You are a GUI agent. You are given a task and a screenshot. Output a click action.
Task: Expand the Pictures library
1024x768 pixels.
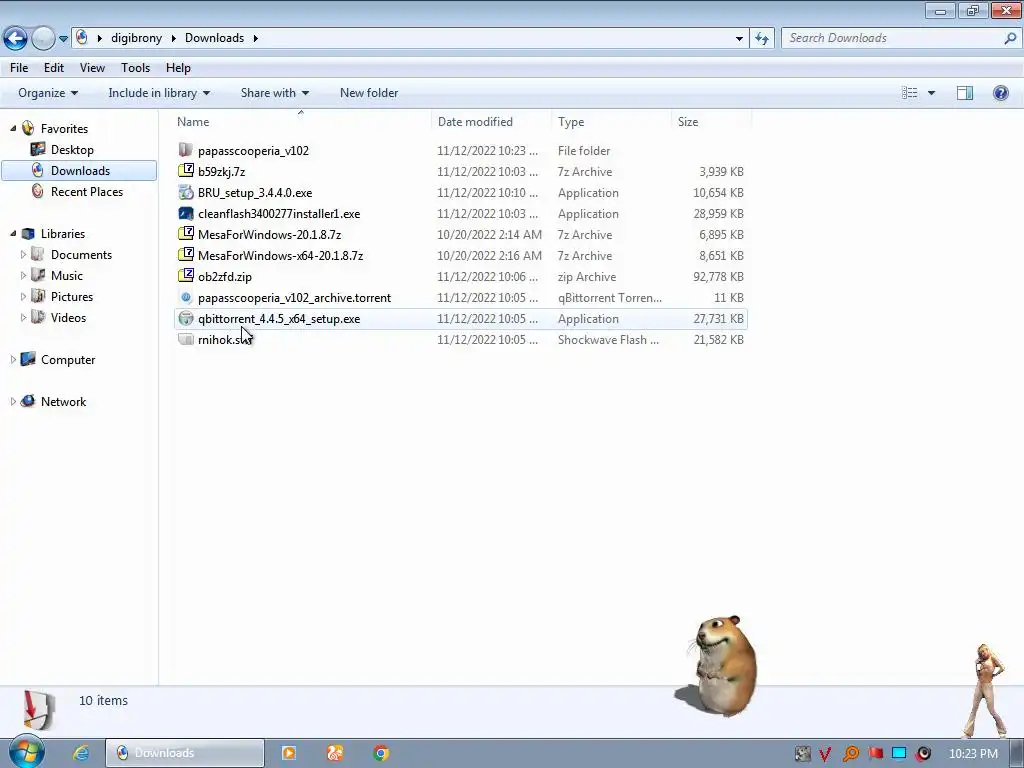pyautogui.click(x=24, y=296)
